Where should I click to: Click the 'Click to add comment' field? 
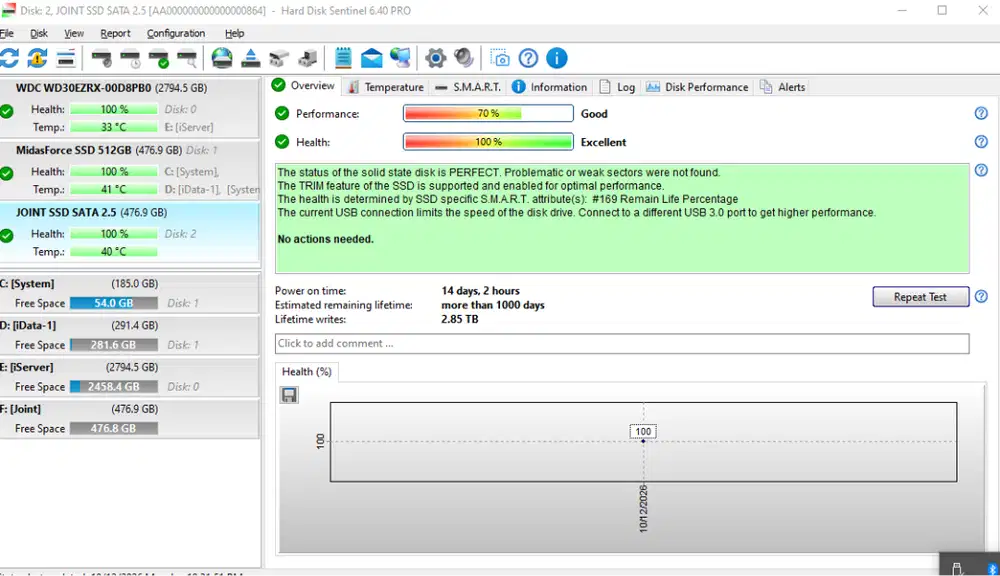[622, 343]
